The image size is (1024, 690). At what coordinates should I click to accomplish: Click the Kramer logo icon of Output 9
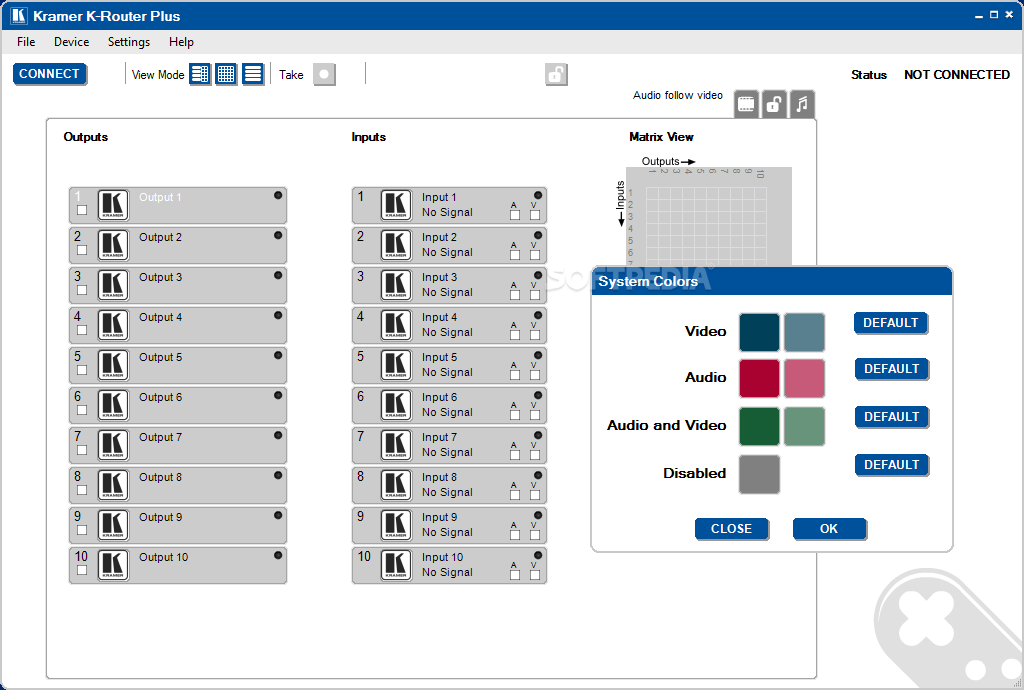pyautogui.click(x=113, y=525)
